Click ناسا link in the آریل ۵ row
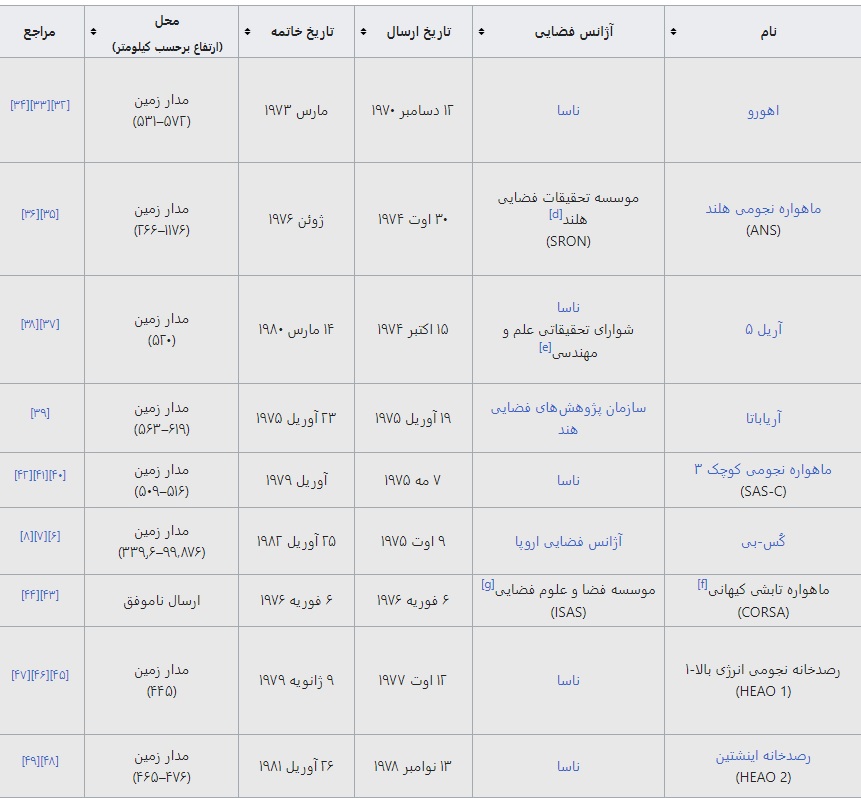Viewport: 861px width, 798px height. pos(568,308)
